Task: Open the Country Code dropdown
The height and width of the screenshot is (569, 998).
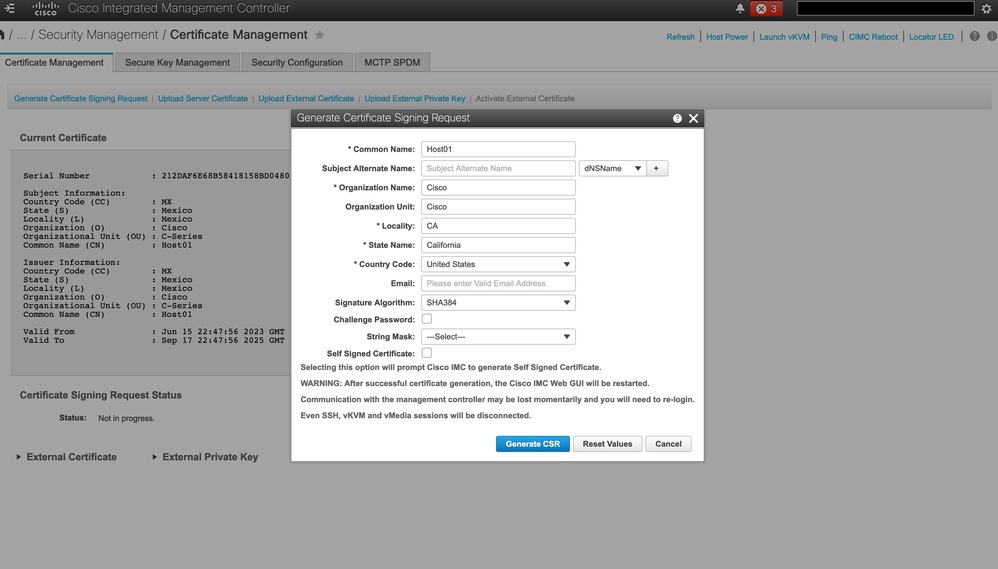Action: pyautogui.click(x=498, y=264)
